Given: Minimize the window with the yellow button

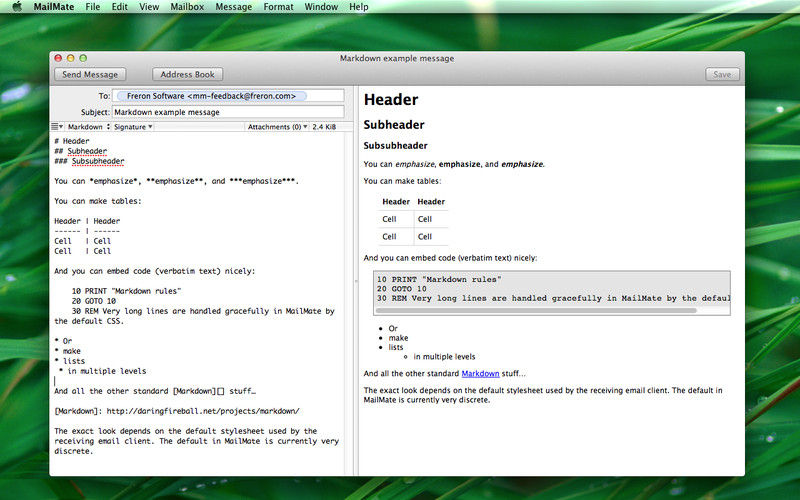Looking at the screenshot, I should tap(70, 58).
